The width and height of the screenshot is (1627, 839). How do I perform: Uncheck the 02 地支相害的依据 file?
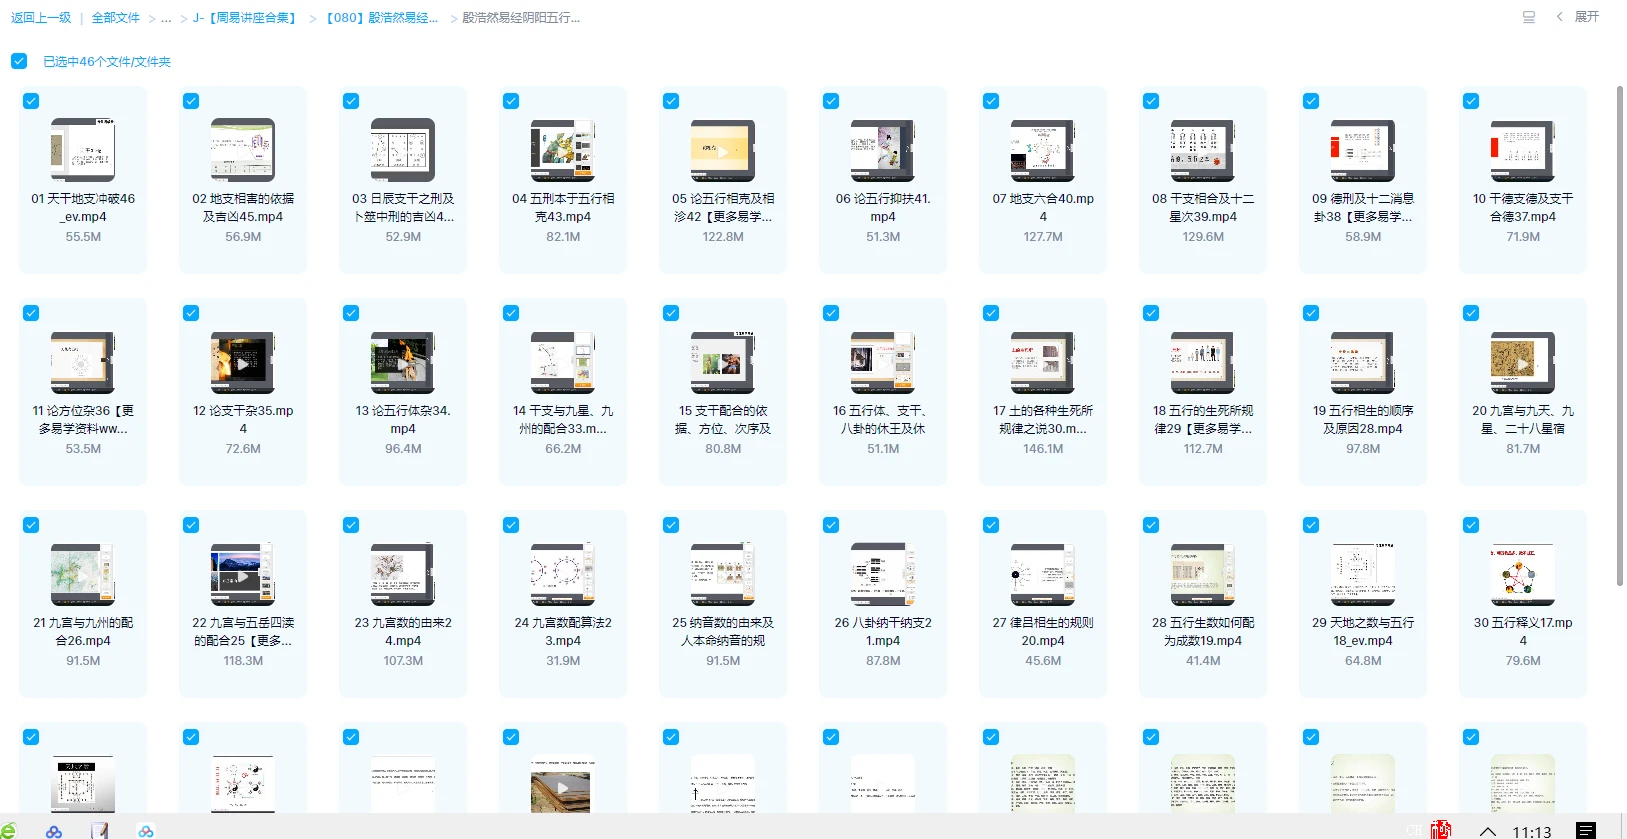click(191, 101)
